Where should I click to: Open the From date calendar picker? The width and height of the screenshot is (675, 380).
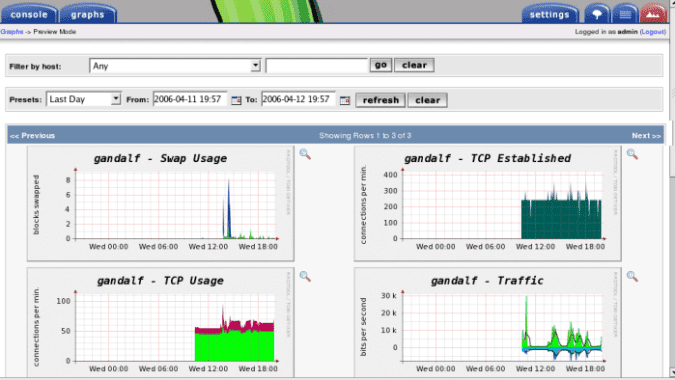[x=236, y=100]
